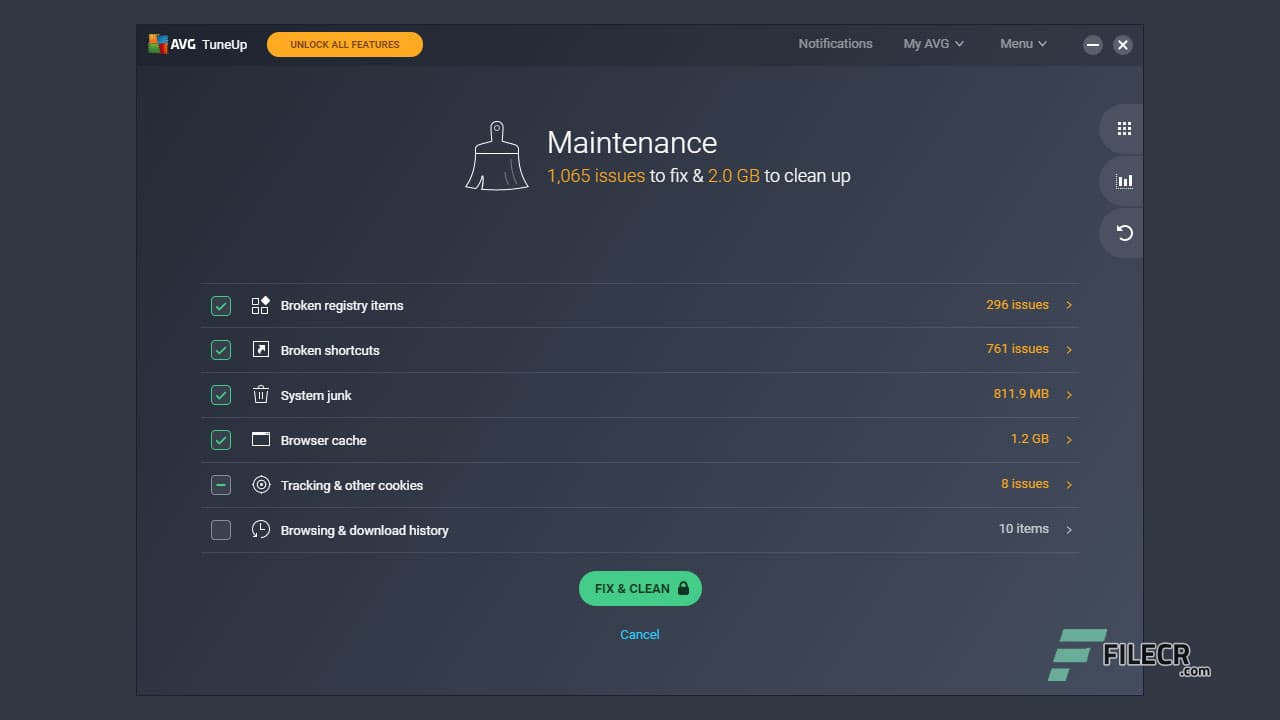Open the statistics chart icon in right sidebar

pos(1123,181)
